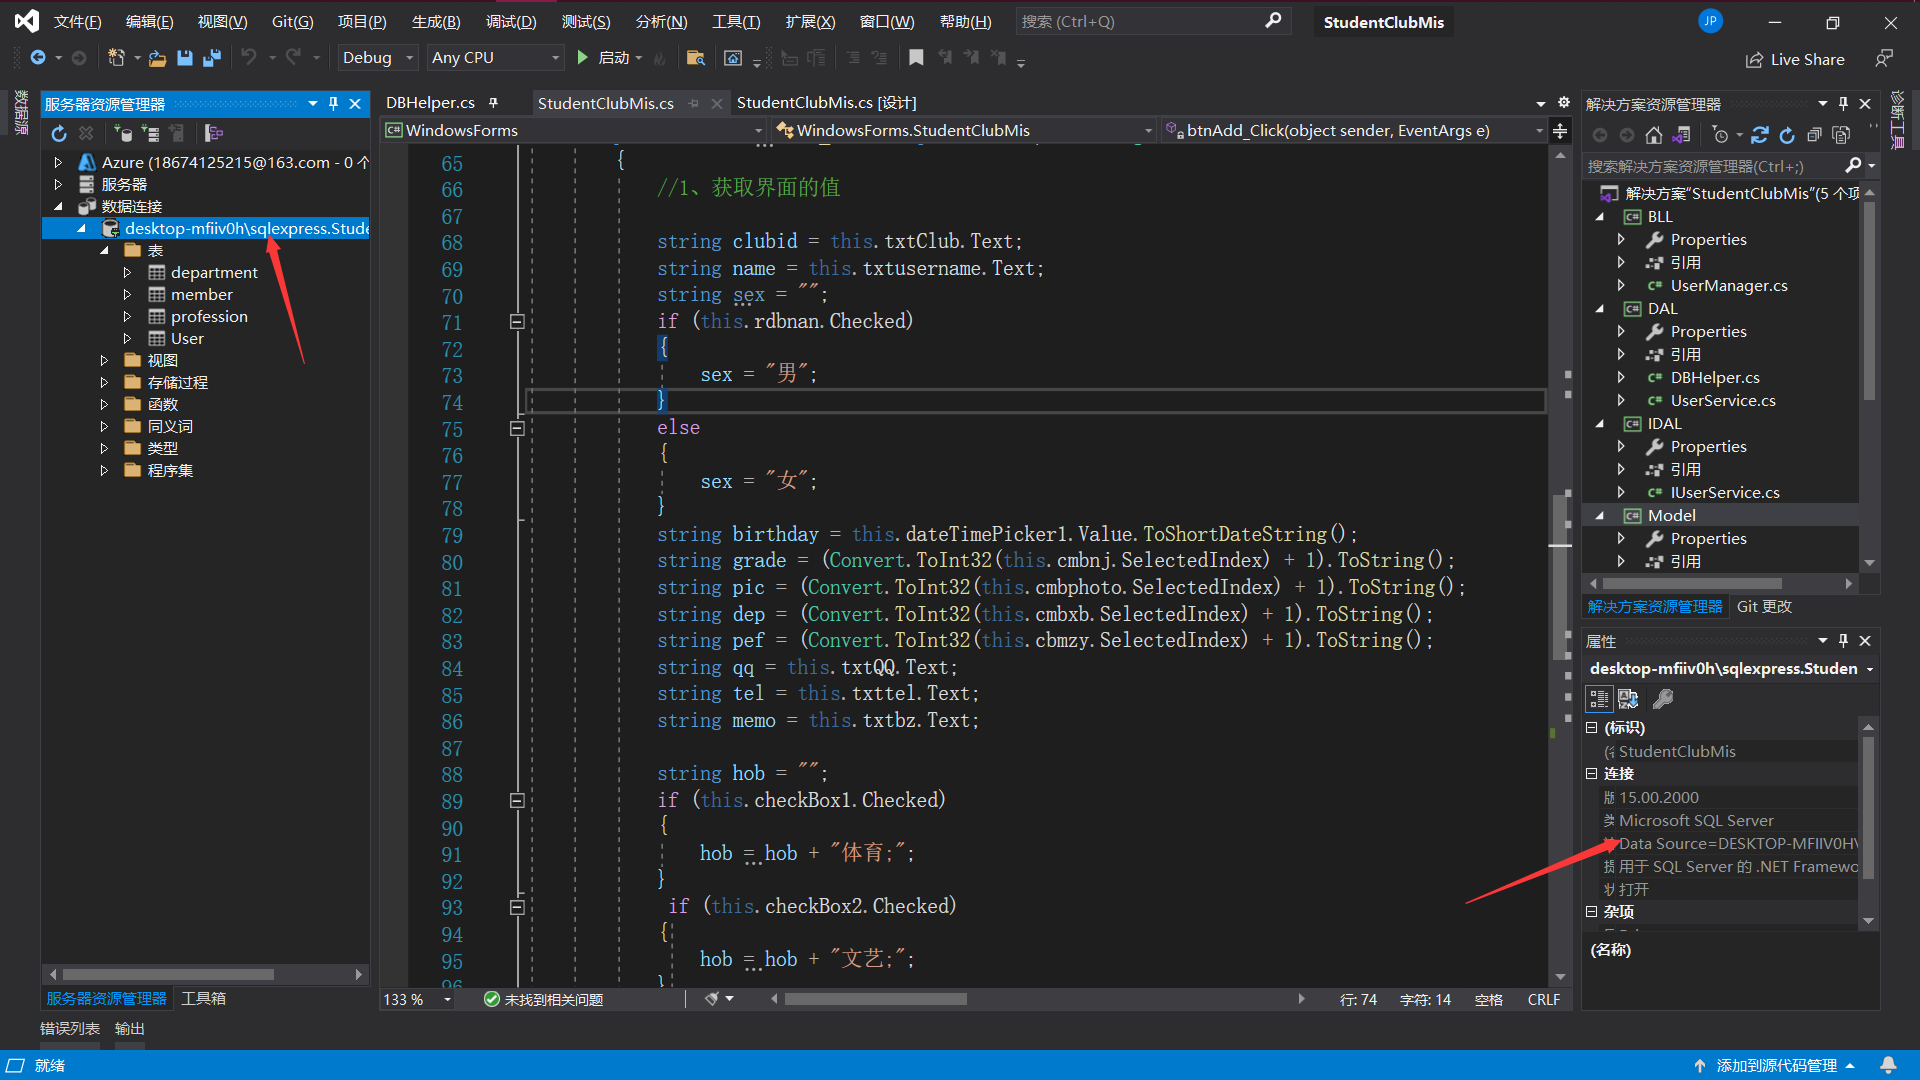This screenshot has height=1080, width=1920.
Task: Click the Find in Files toolbar icon
Action: [695, 58]
